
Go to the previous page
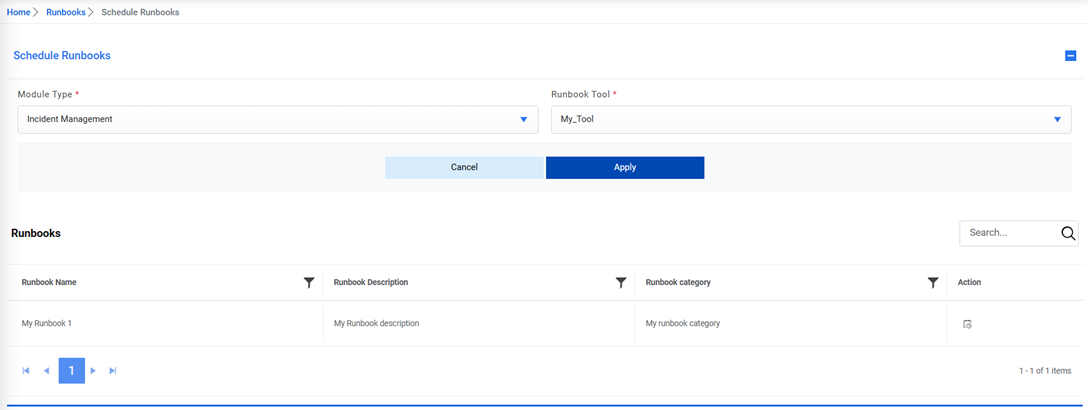pyautogui.click(x=46, y=371)
